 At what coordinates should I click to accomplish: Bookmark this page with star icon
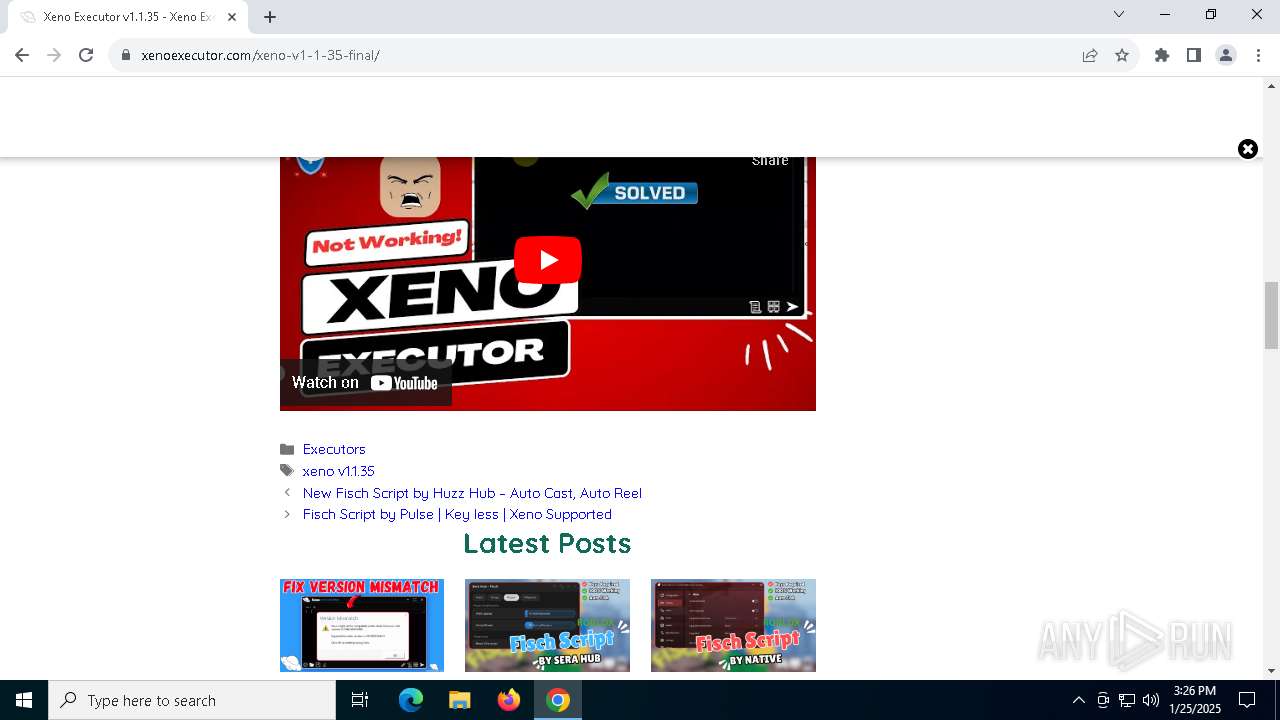(x=1122, y=55)
